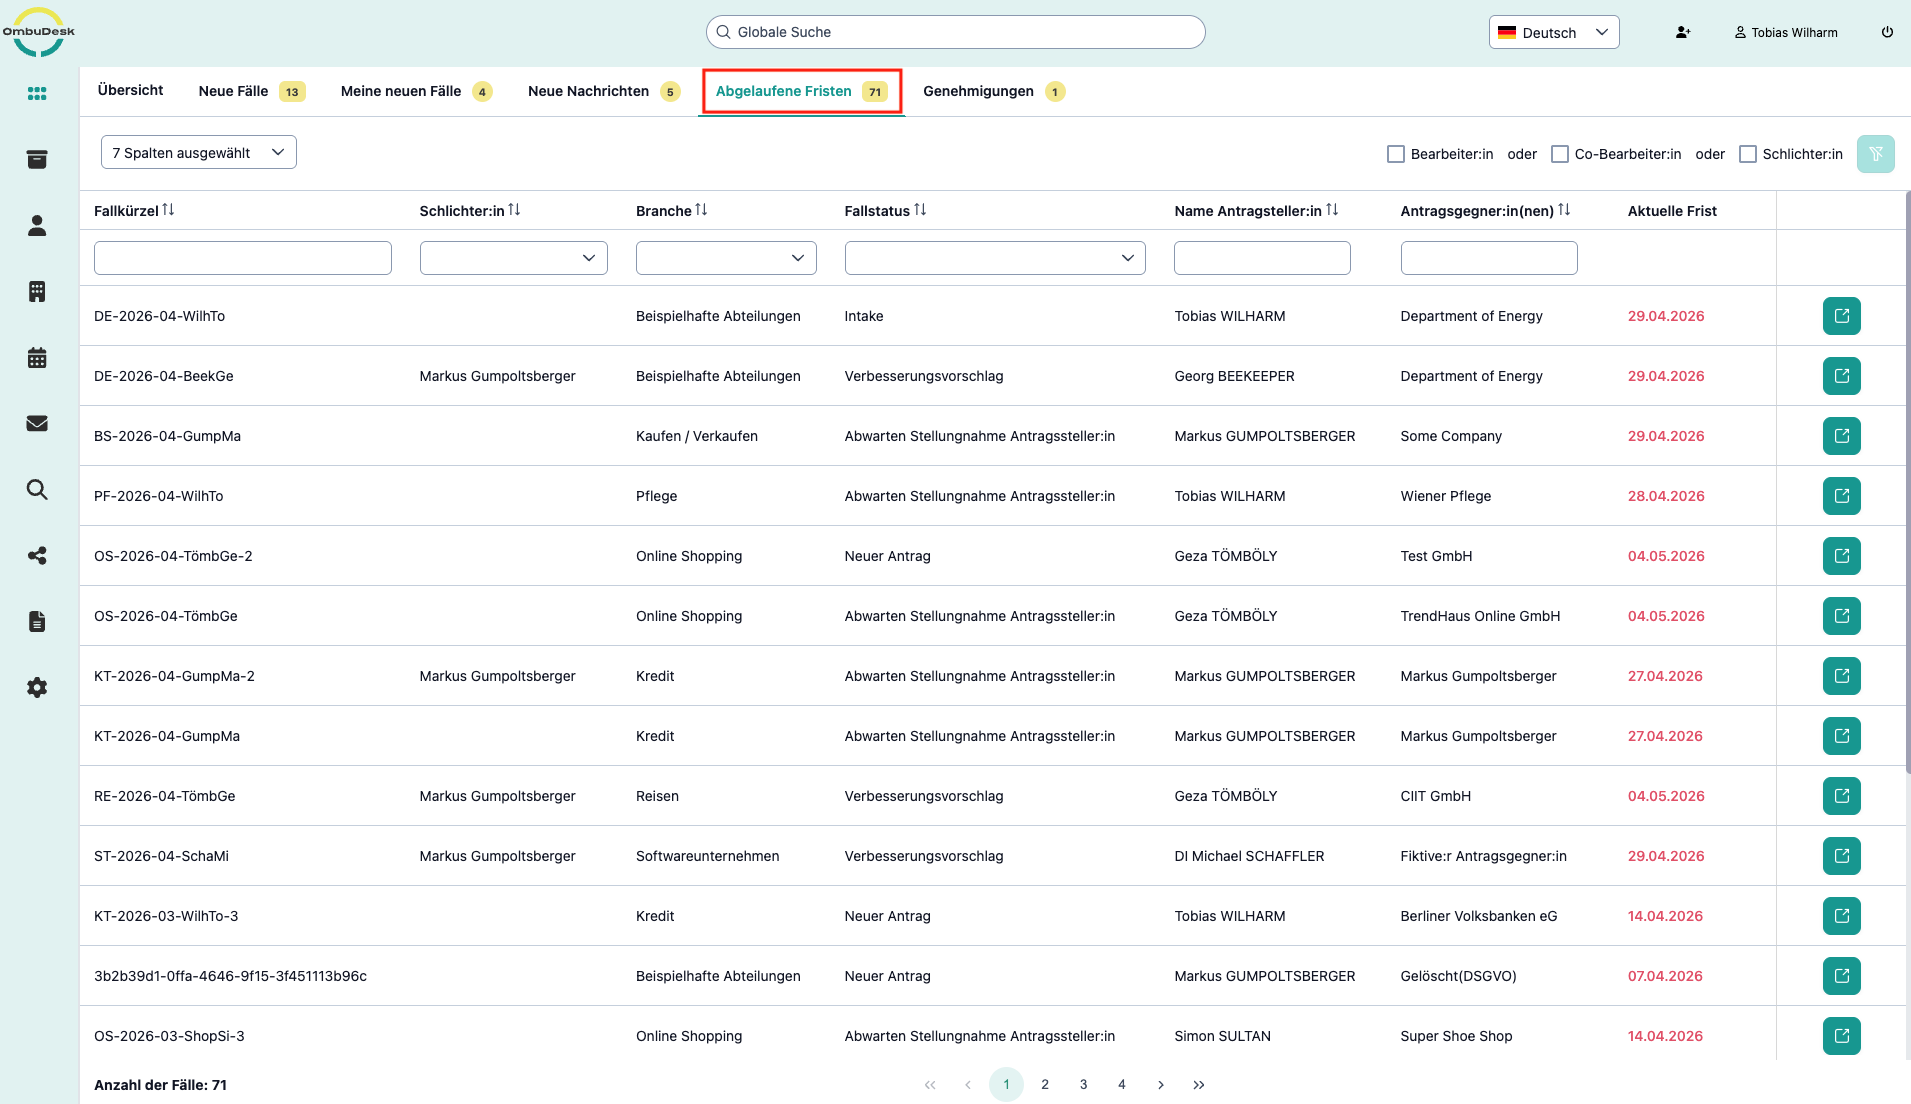The width and height of the screenshot is (1911, 1104).
Task: Switch to Meine neuen Fälle tab
Action: coord(416,91)
